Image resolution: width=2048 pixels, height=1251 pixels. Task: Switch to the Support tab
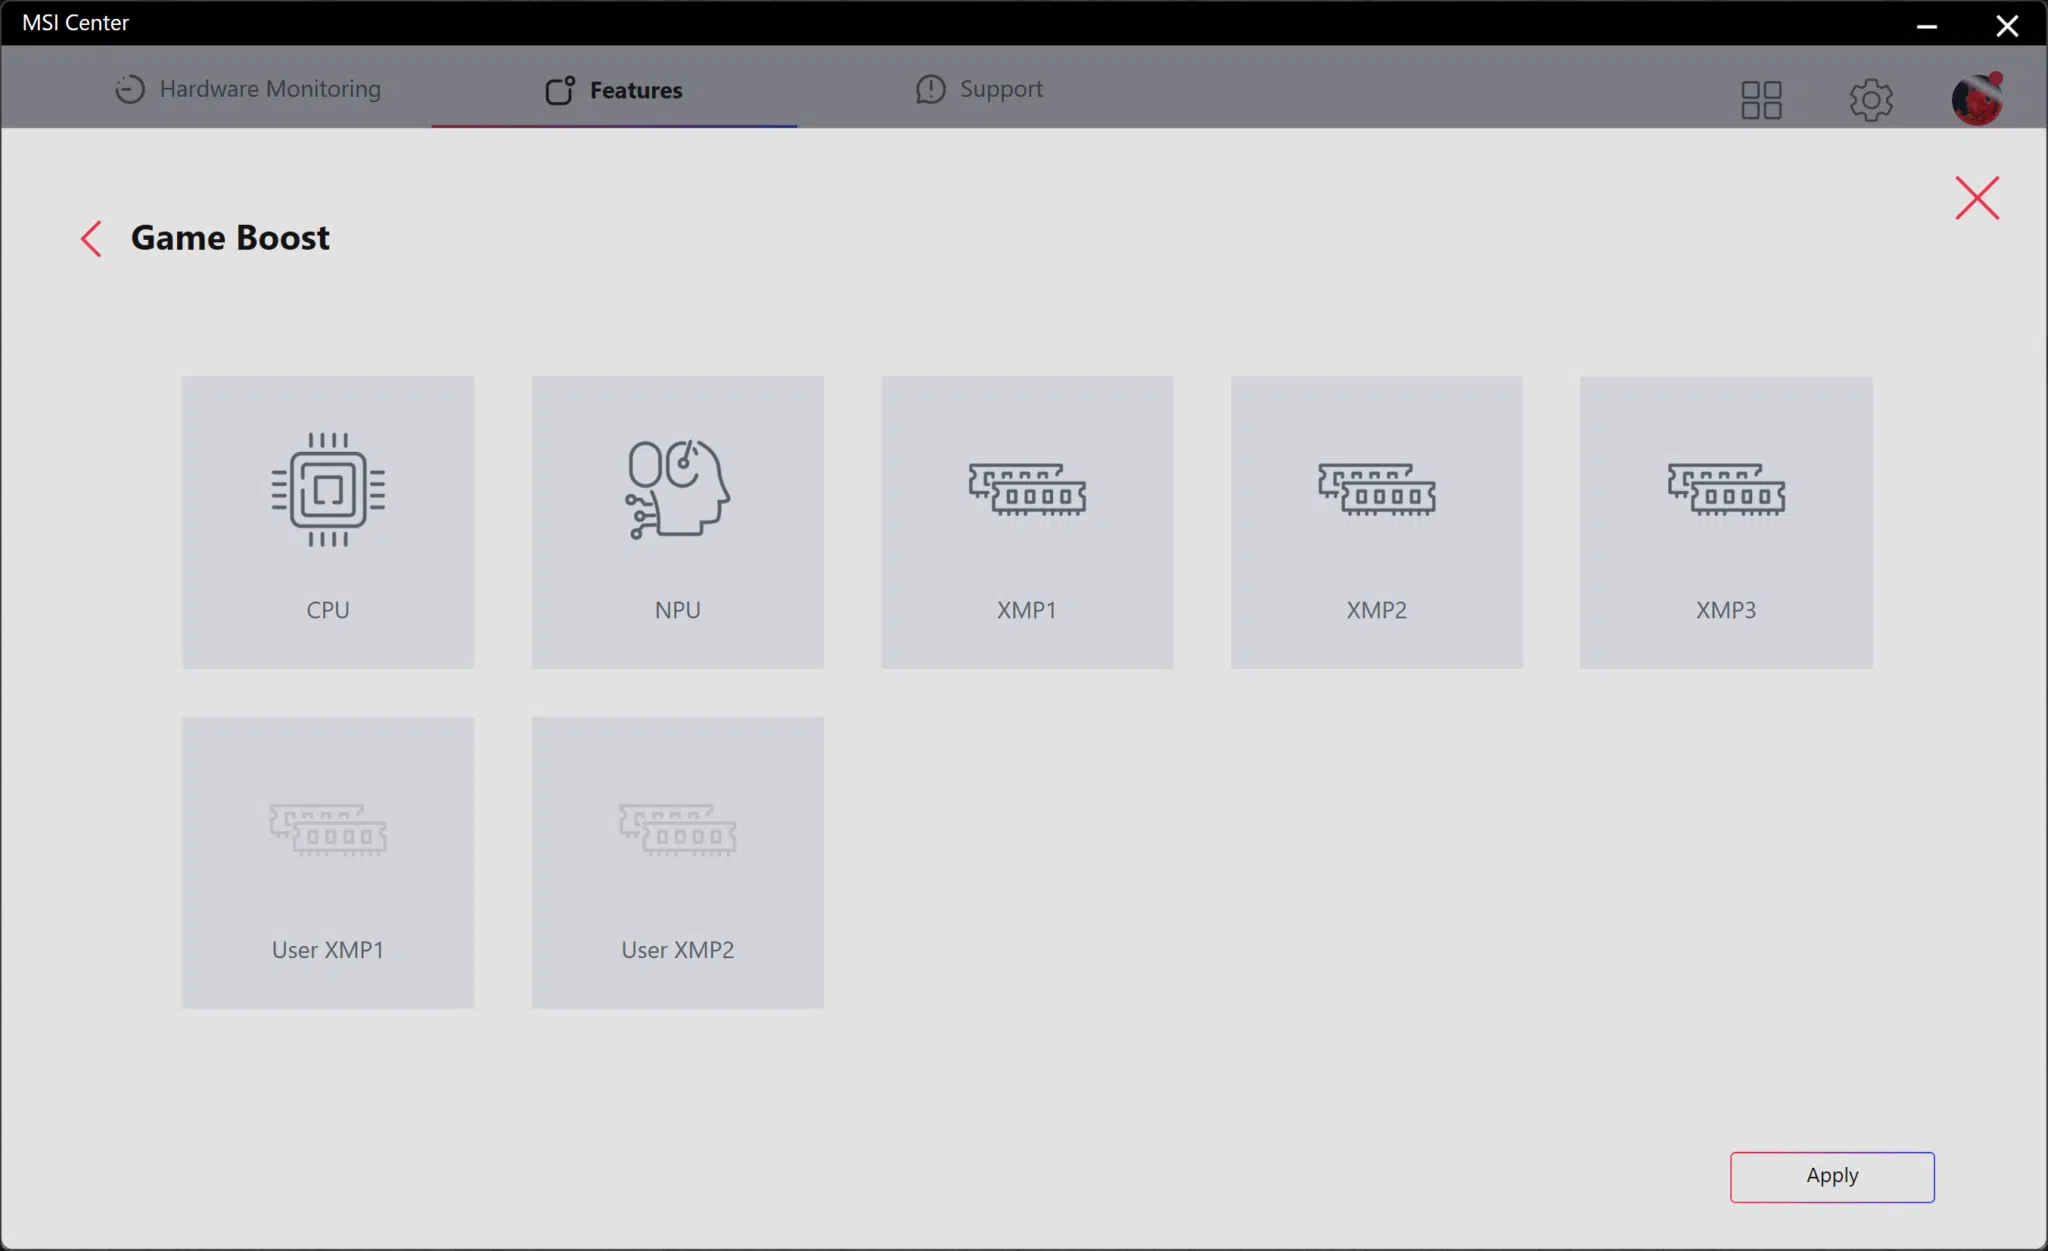[x=979, y=89]
